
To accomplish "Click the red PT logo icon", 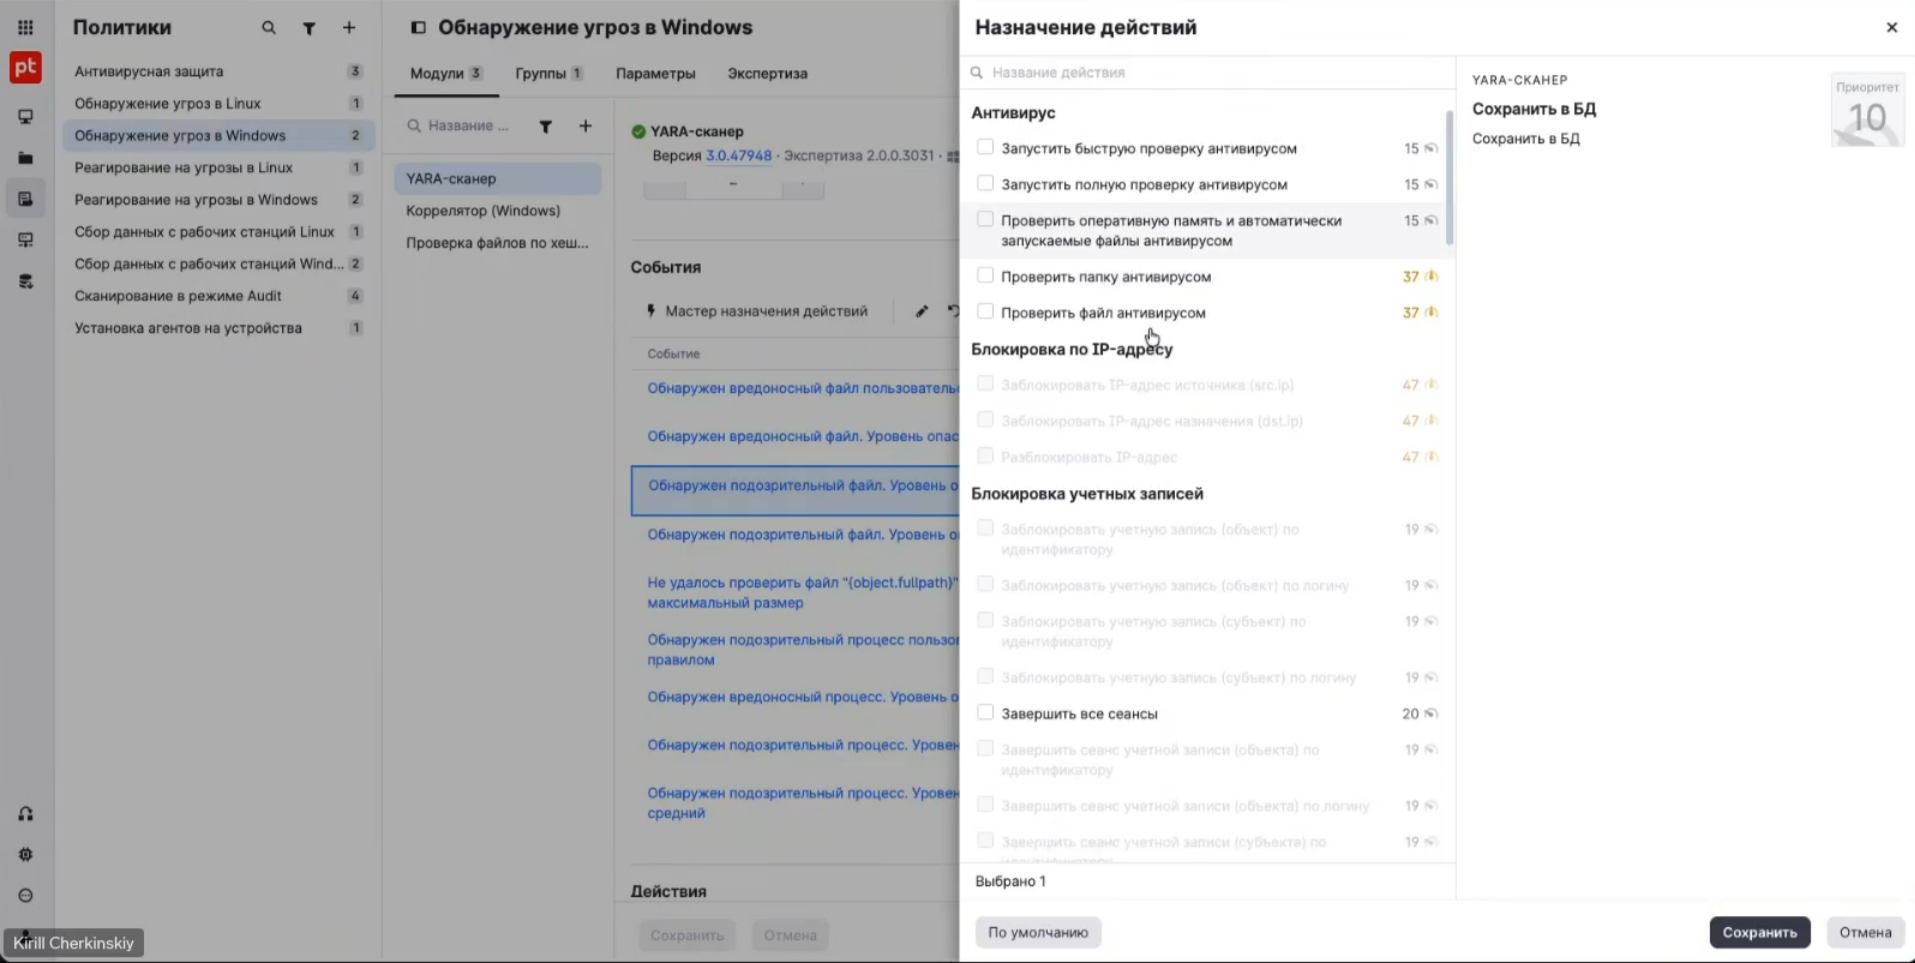I will [x=26, y=67].
